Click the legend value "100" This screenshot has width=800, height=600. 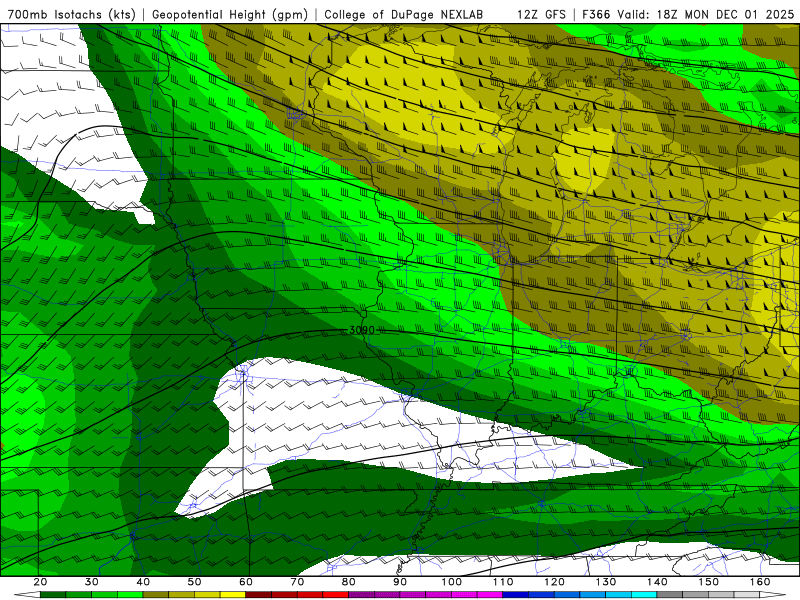click(x=452, y=582)
